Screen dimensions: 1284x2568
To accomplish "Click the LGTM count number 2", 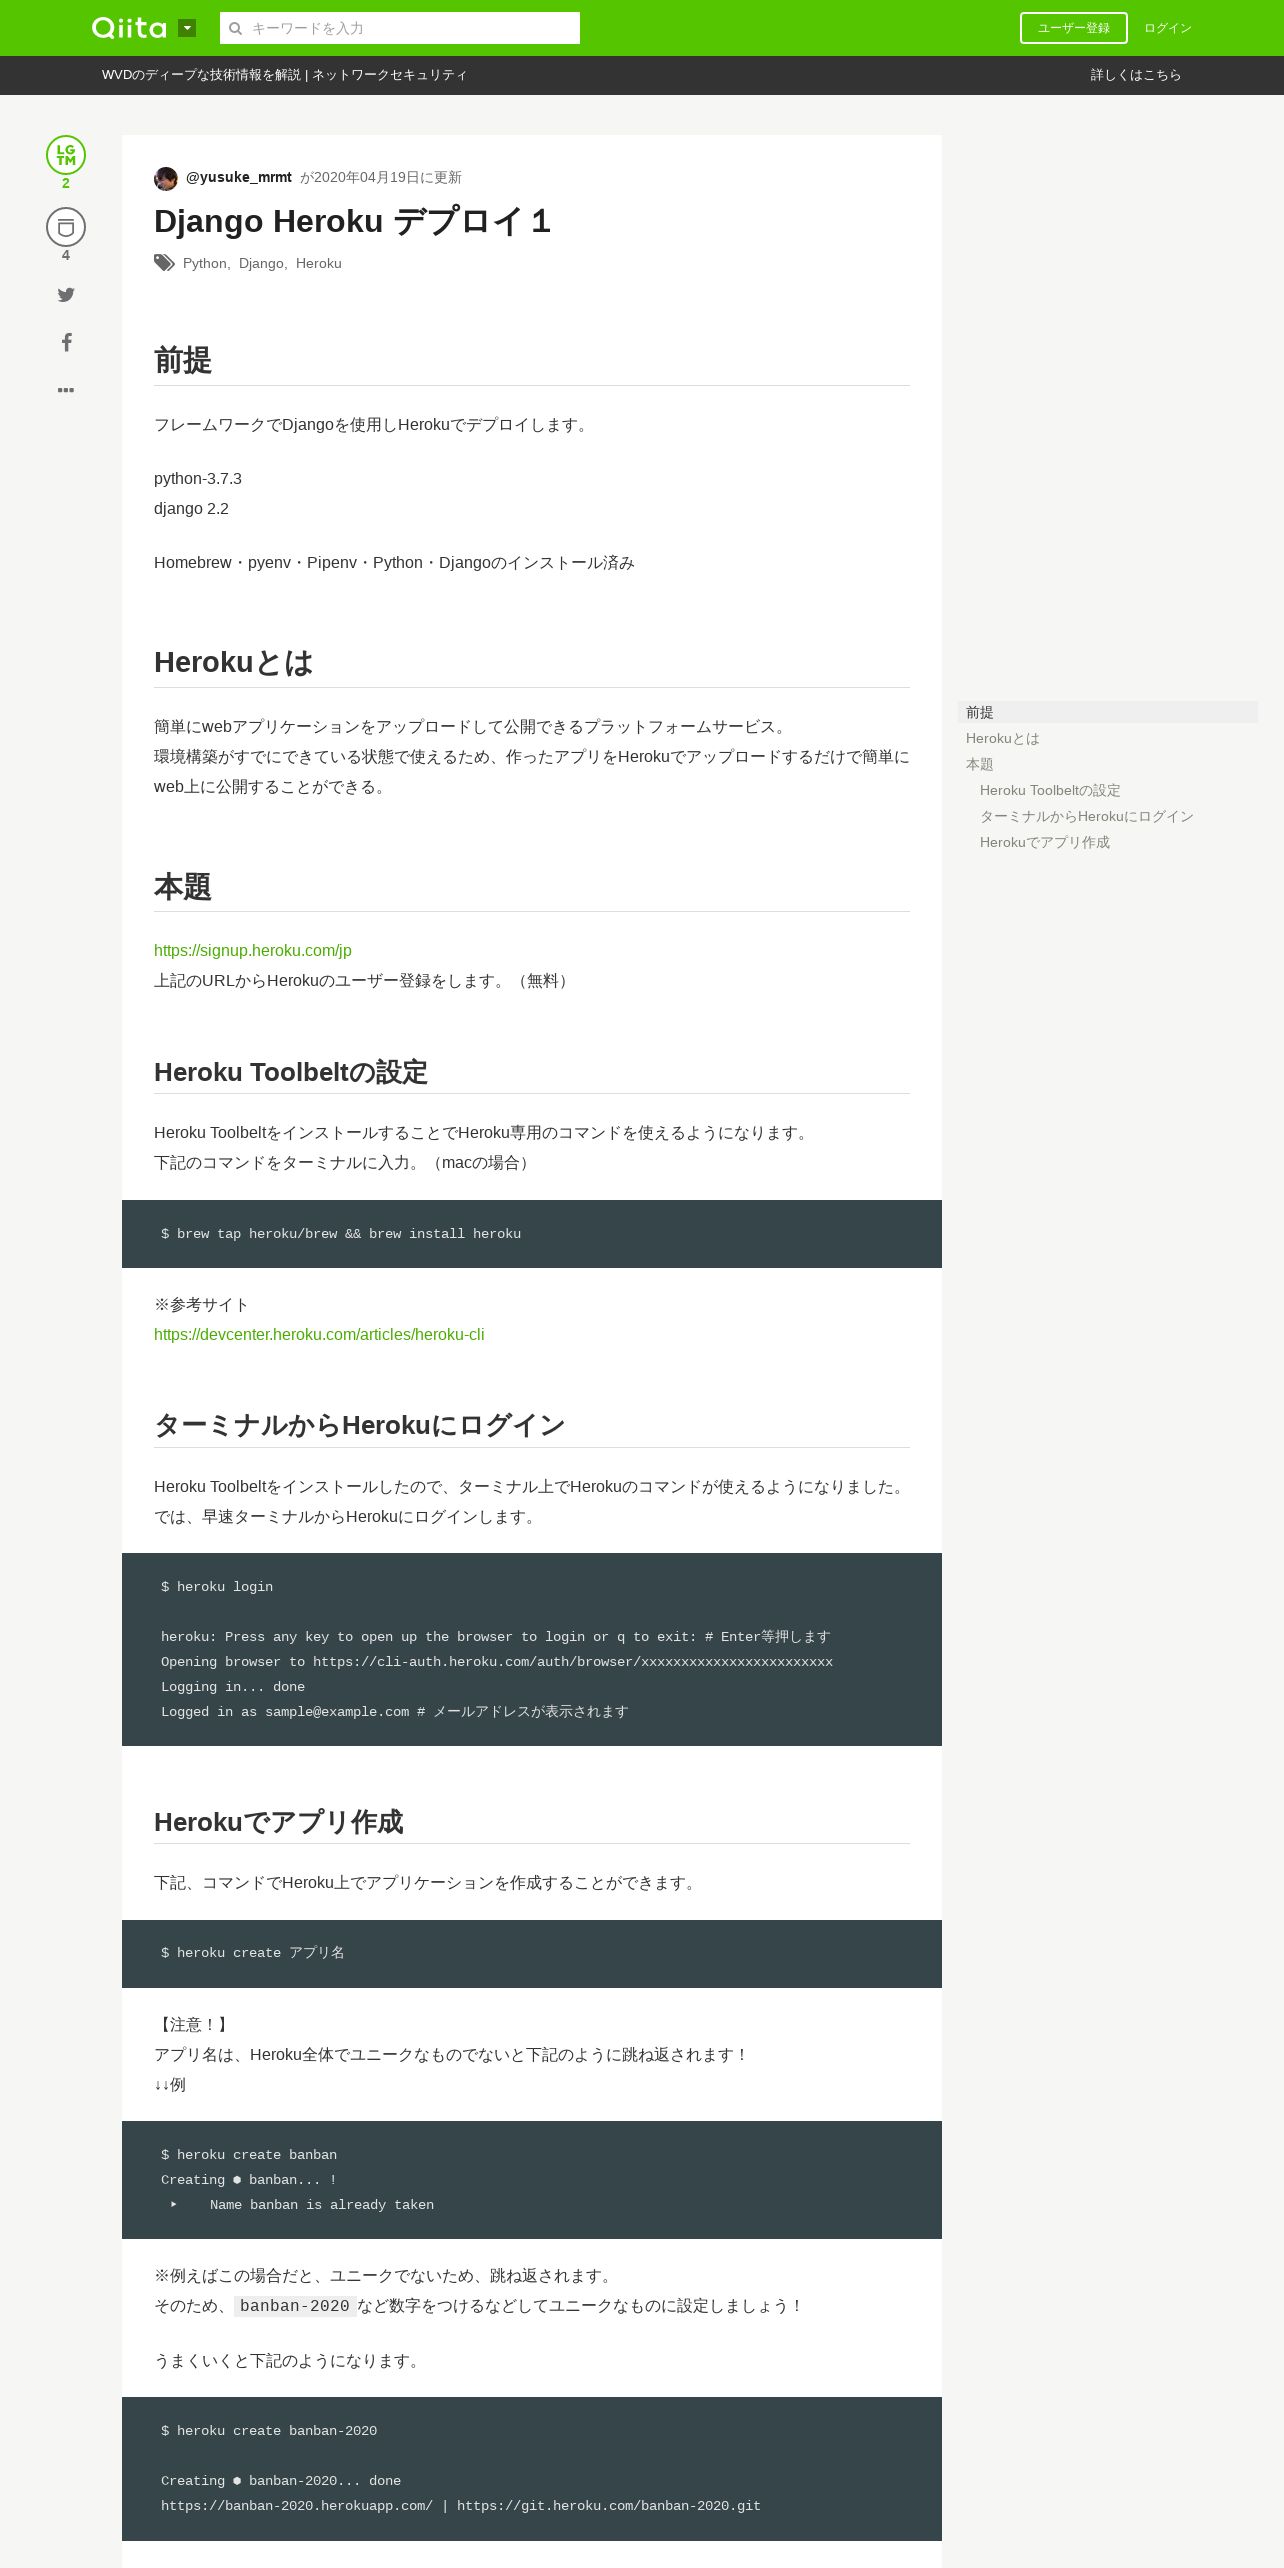I will coord(66,183).
